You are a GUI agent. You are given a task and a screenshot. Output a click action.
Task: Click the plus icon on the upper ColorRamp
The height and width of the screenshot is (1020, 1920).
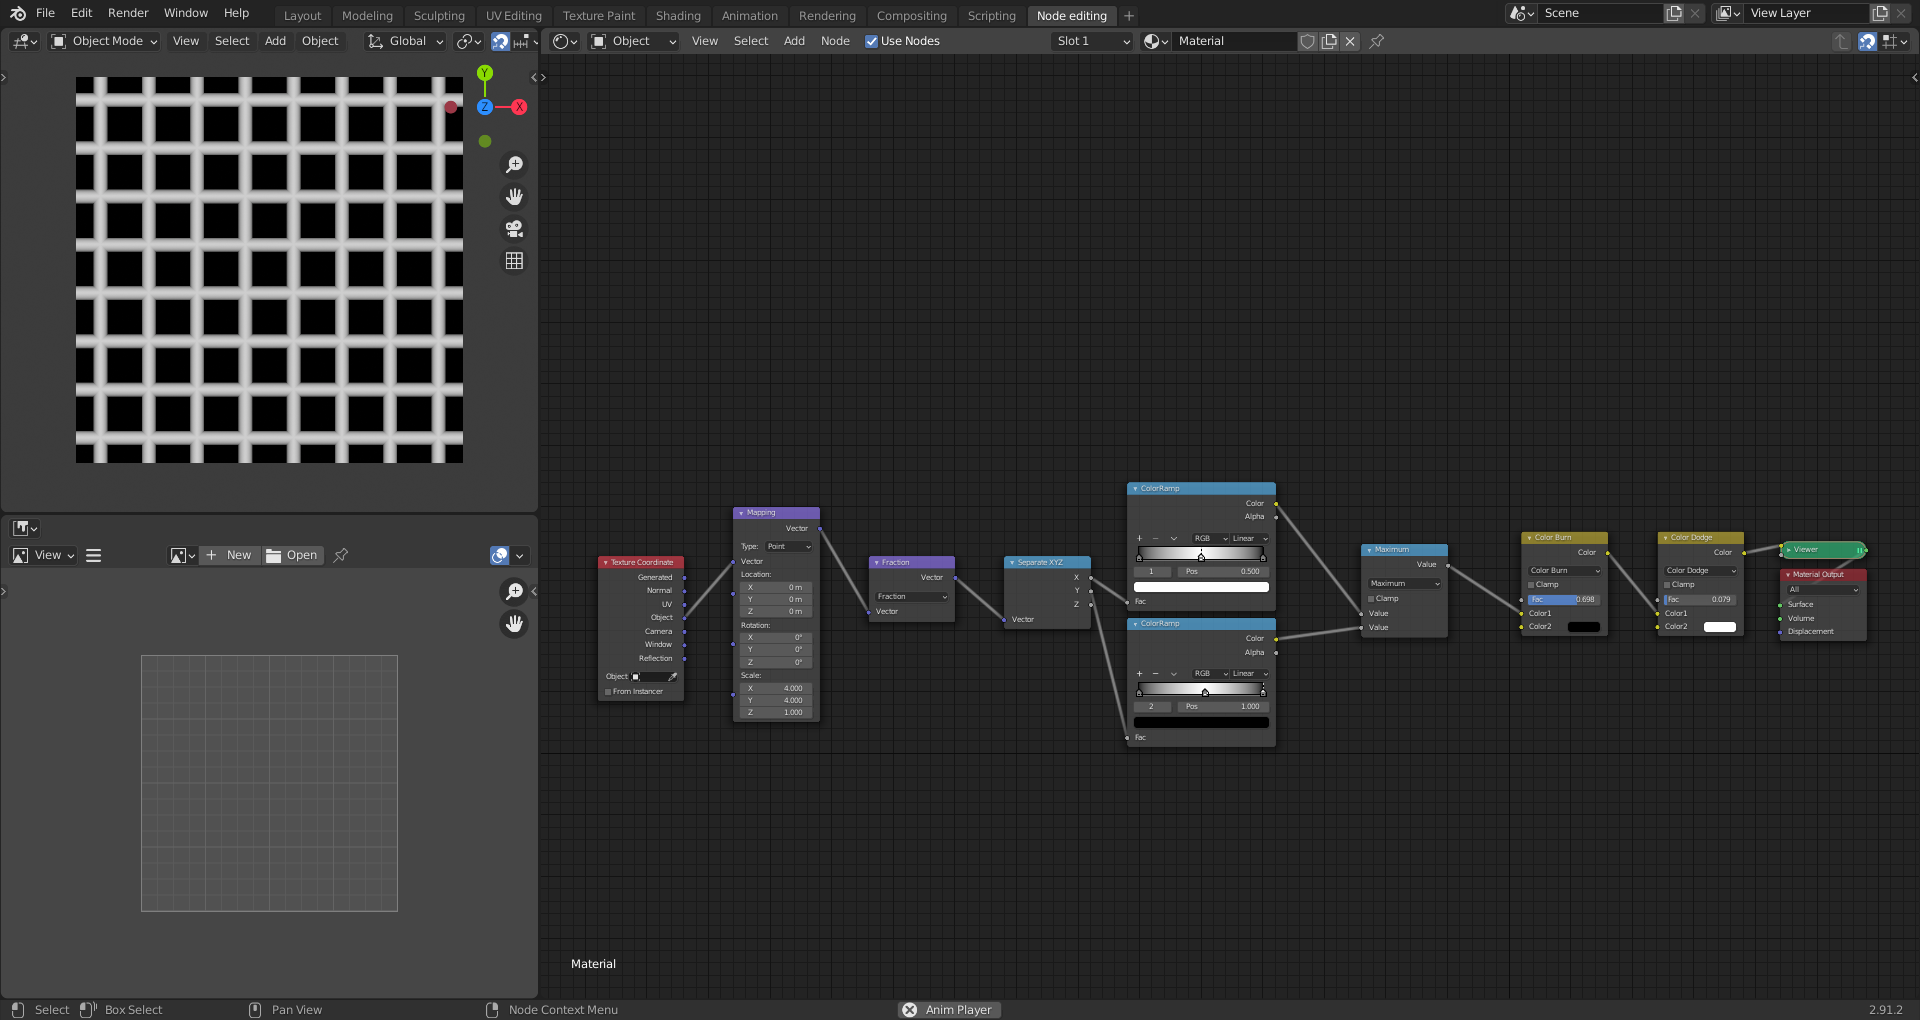point(1139,538)
